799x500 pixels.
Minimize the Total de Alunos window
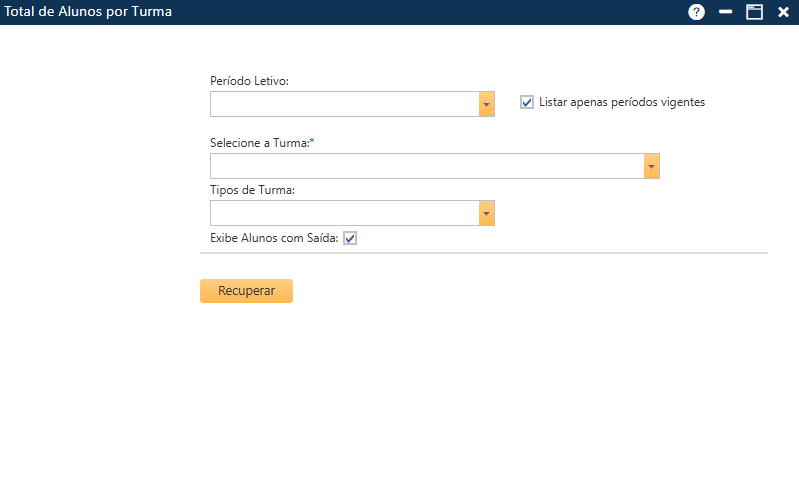point(726,12)
